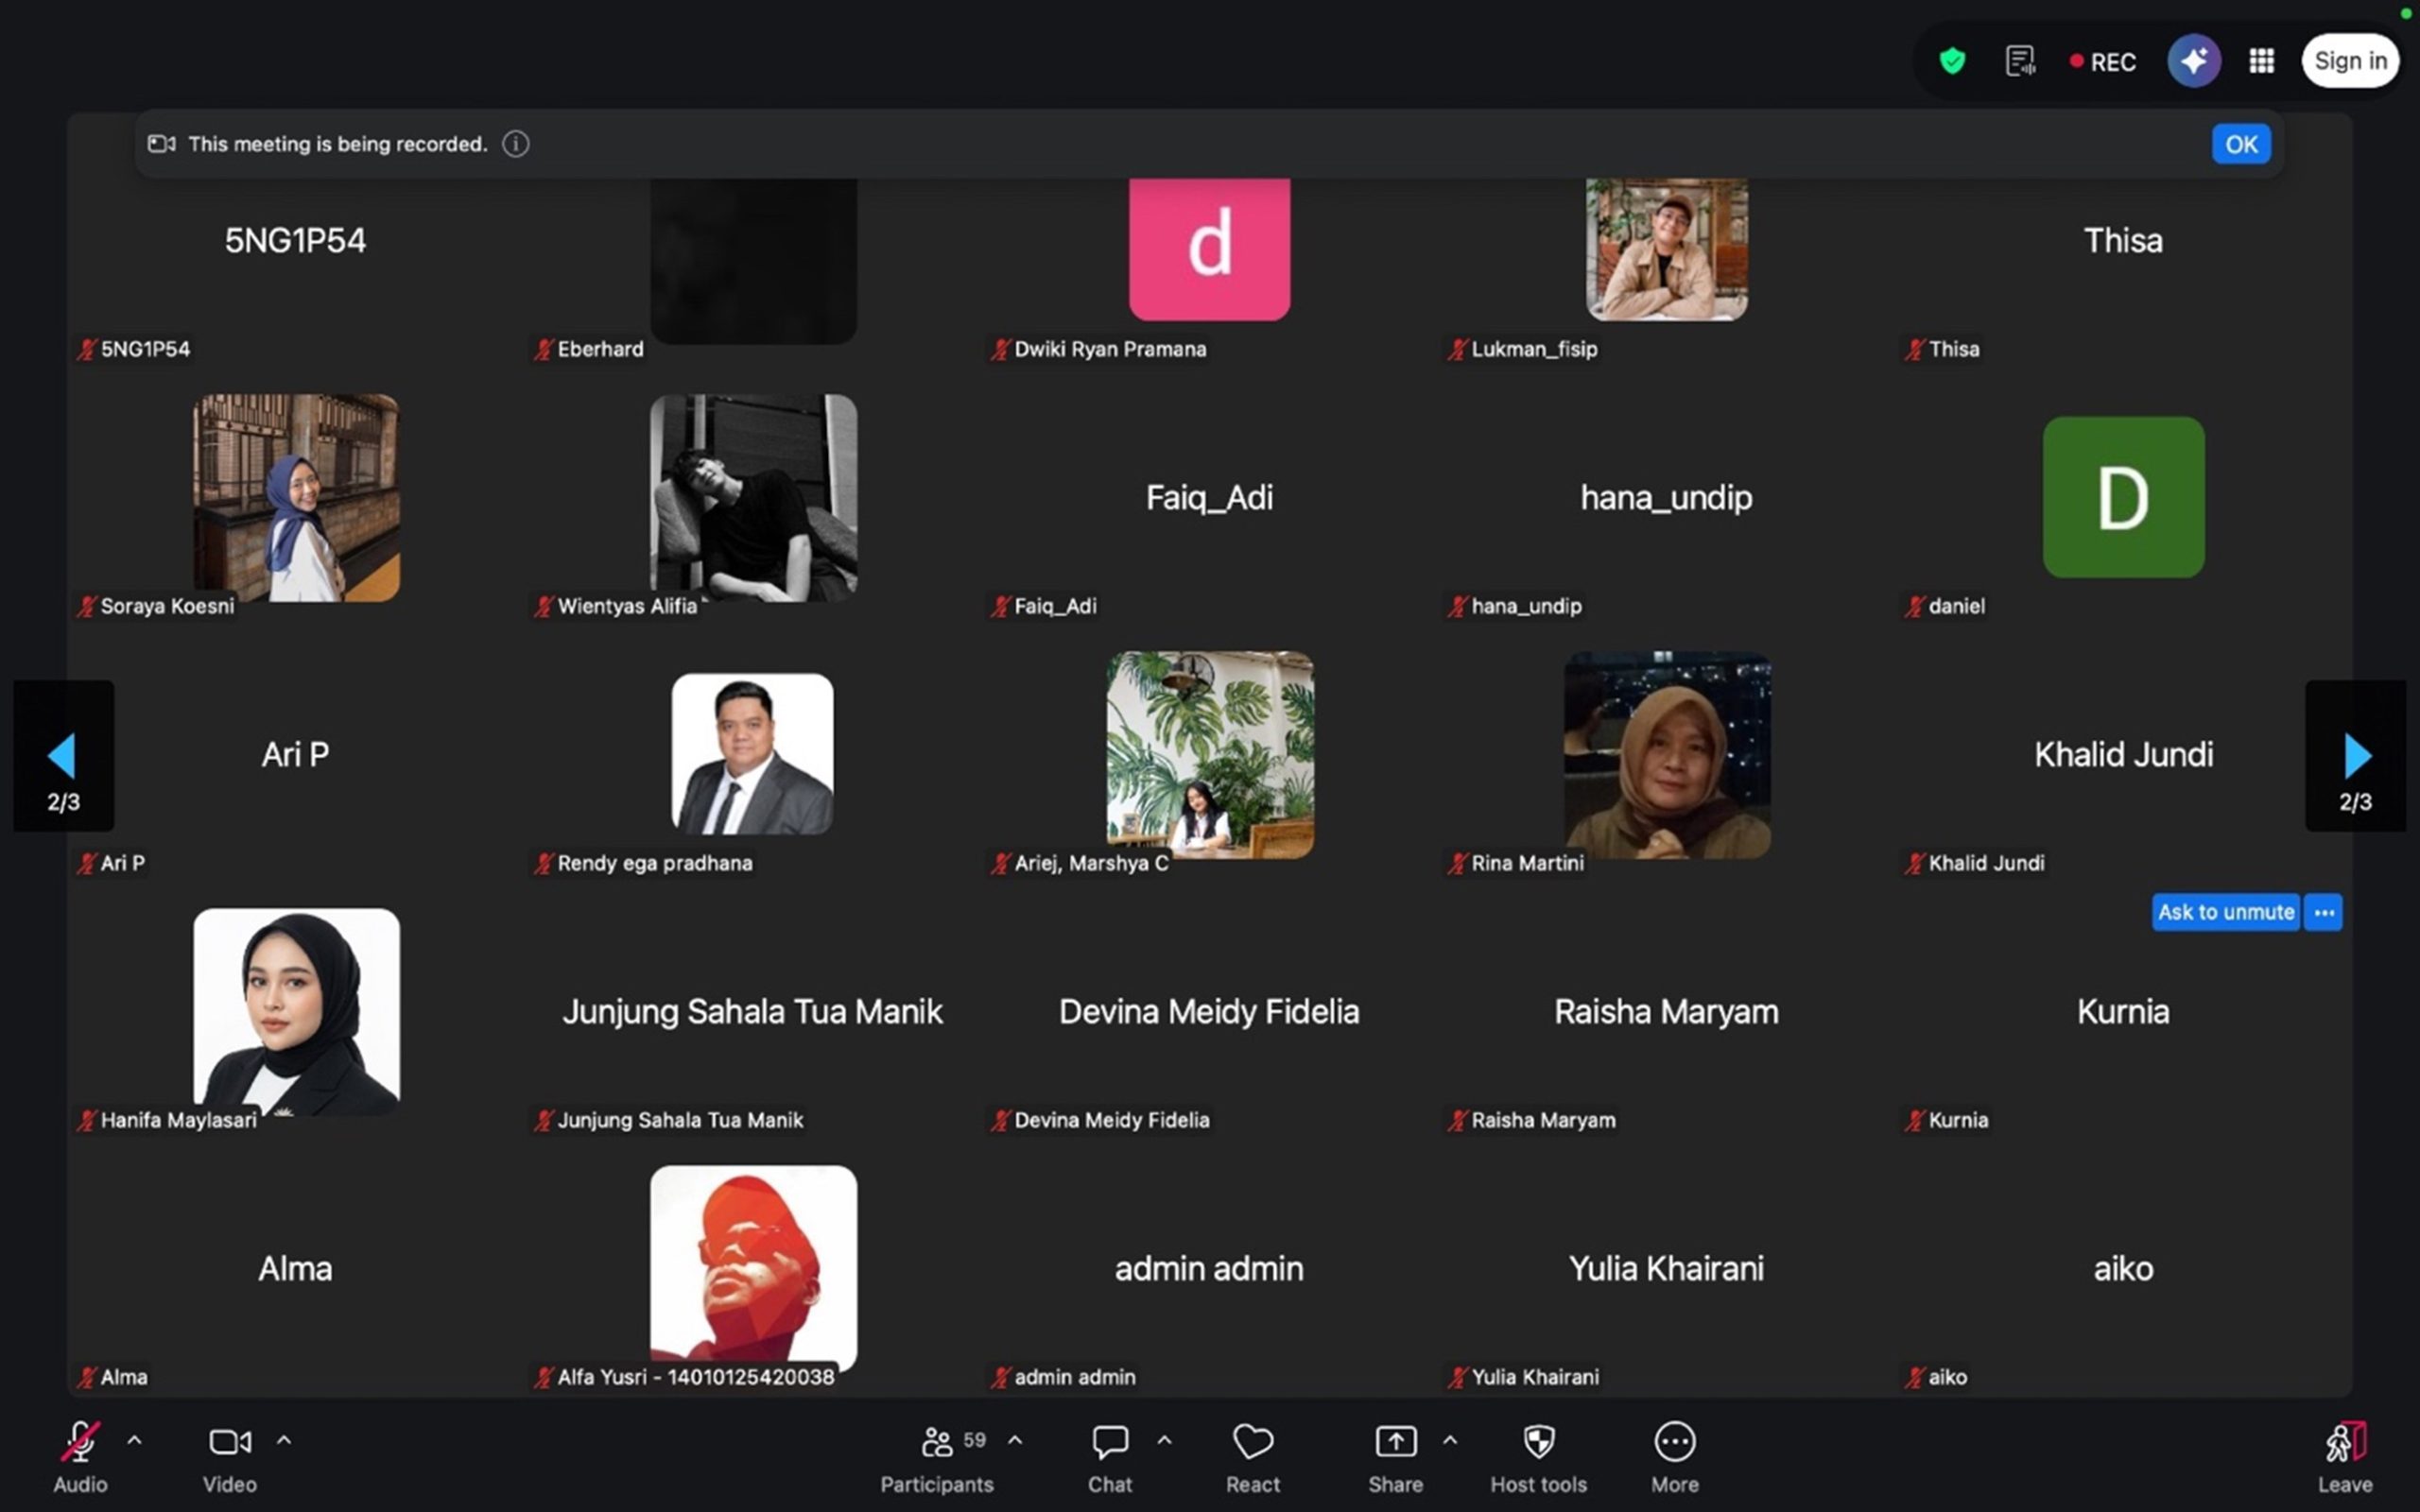
Task: Open Host tools shield
Action: click(1538, 1456)
